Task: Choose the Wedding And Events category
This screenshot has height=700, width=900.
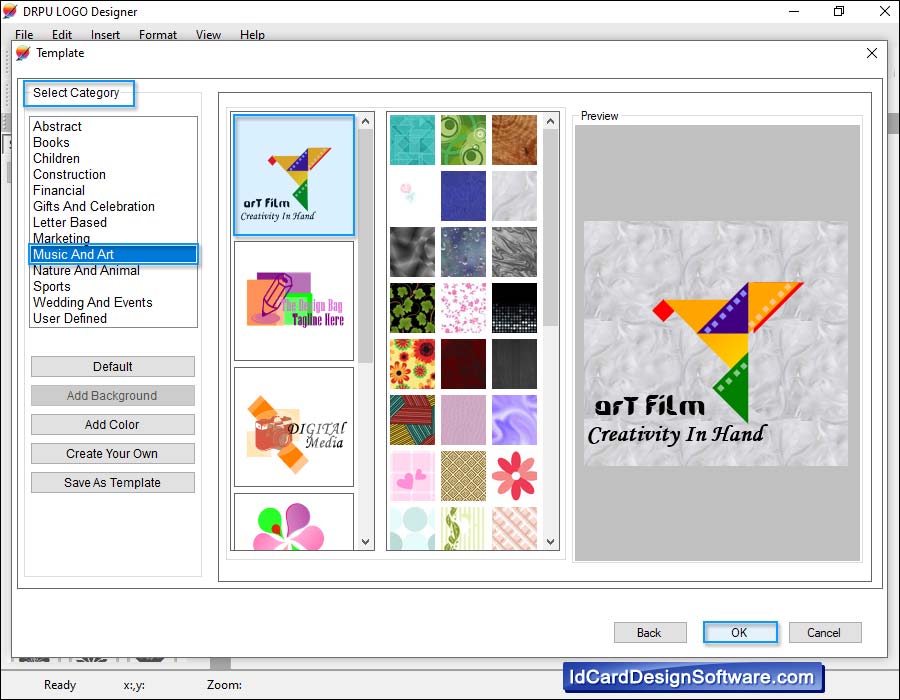Action: pos(92,302)
